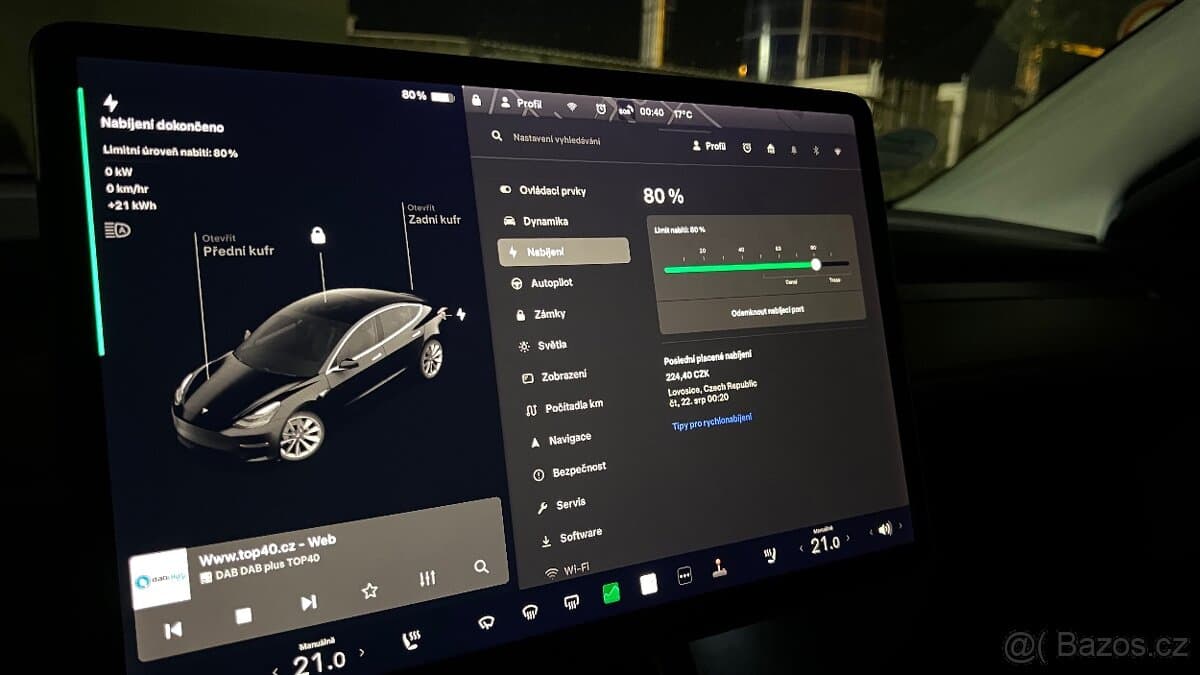Image resolution: width=1200 pixels, height=675 pixels.
Task: Open the radio station artwork thumbnail
Action: pos(160,579)
